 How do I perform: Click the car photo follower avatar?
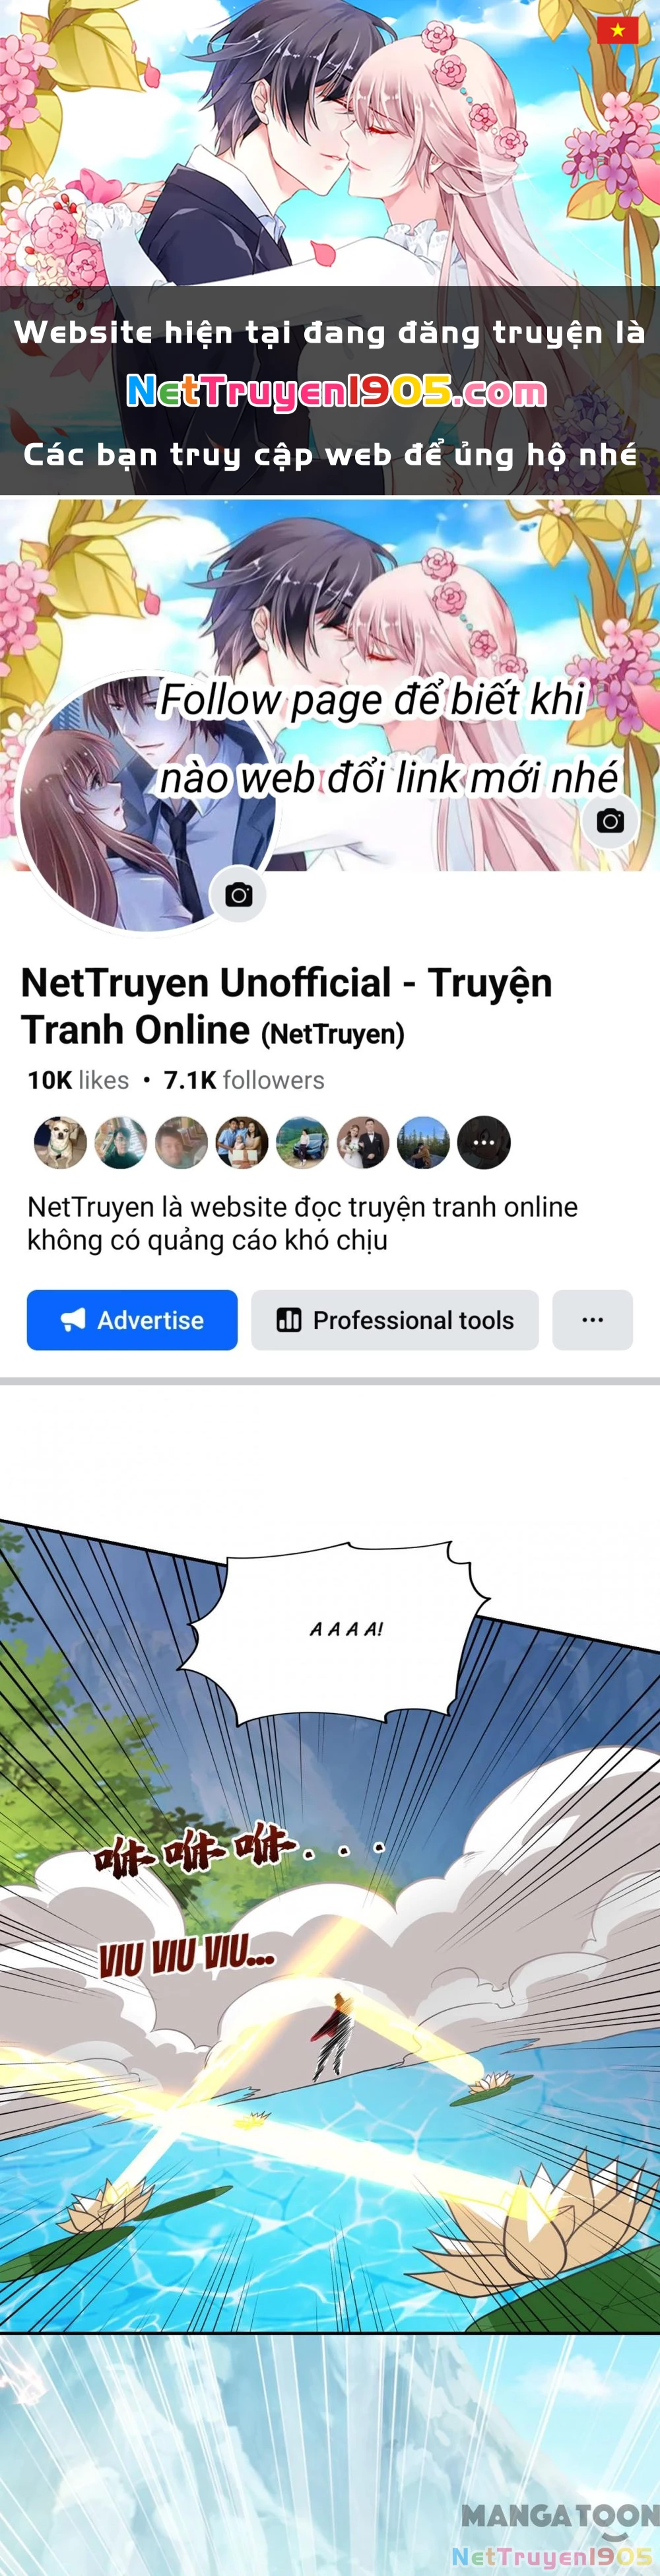(x=302, y=1142)
